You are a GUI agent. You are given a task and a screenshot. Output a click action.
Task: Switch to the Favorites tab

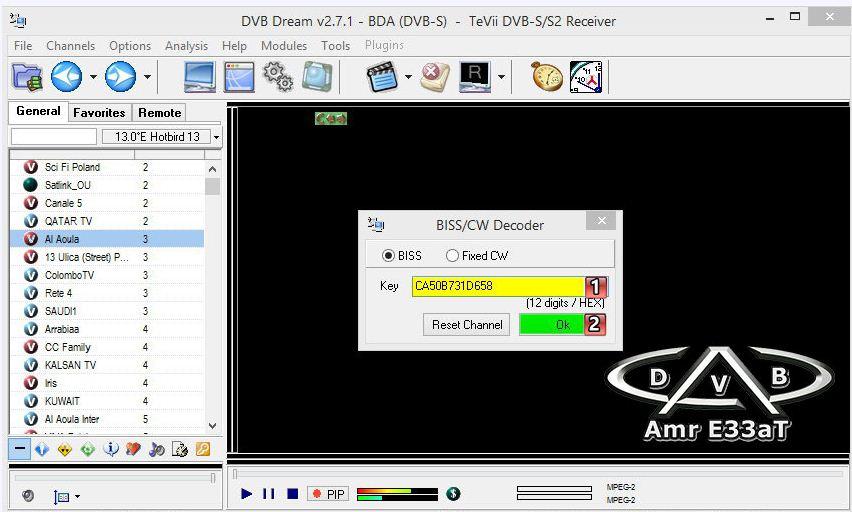[99, 113]
